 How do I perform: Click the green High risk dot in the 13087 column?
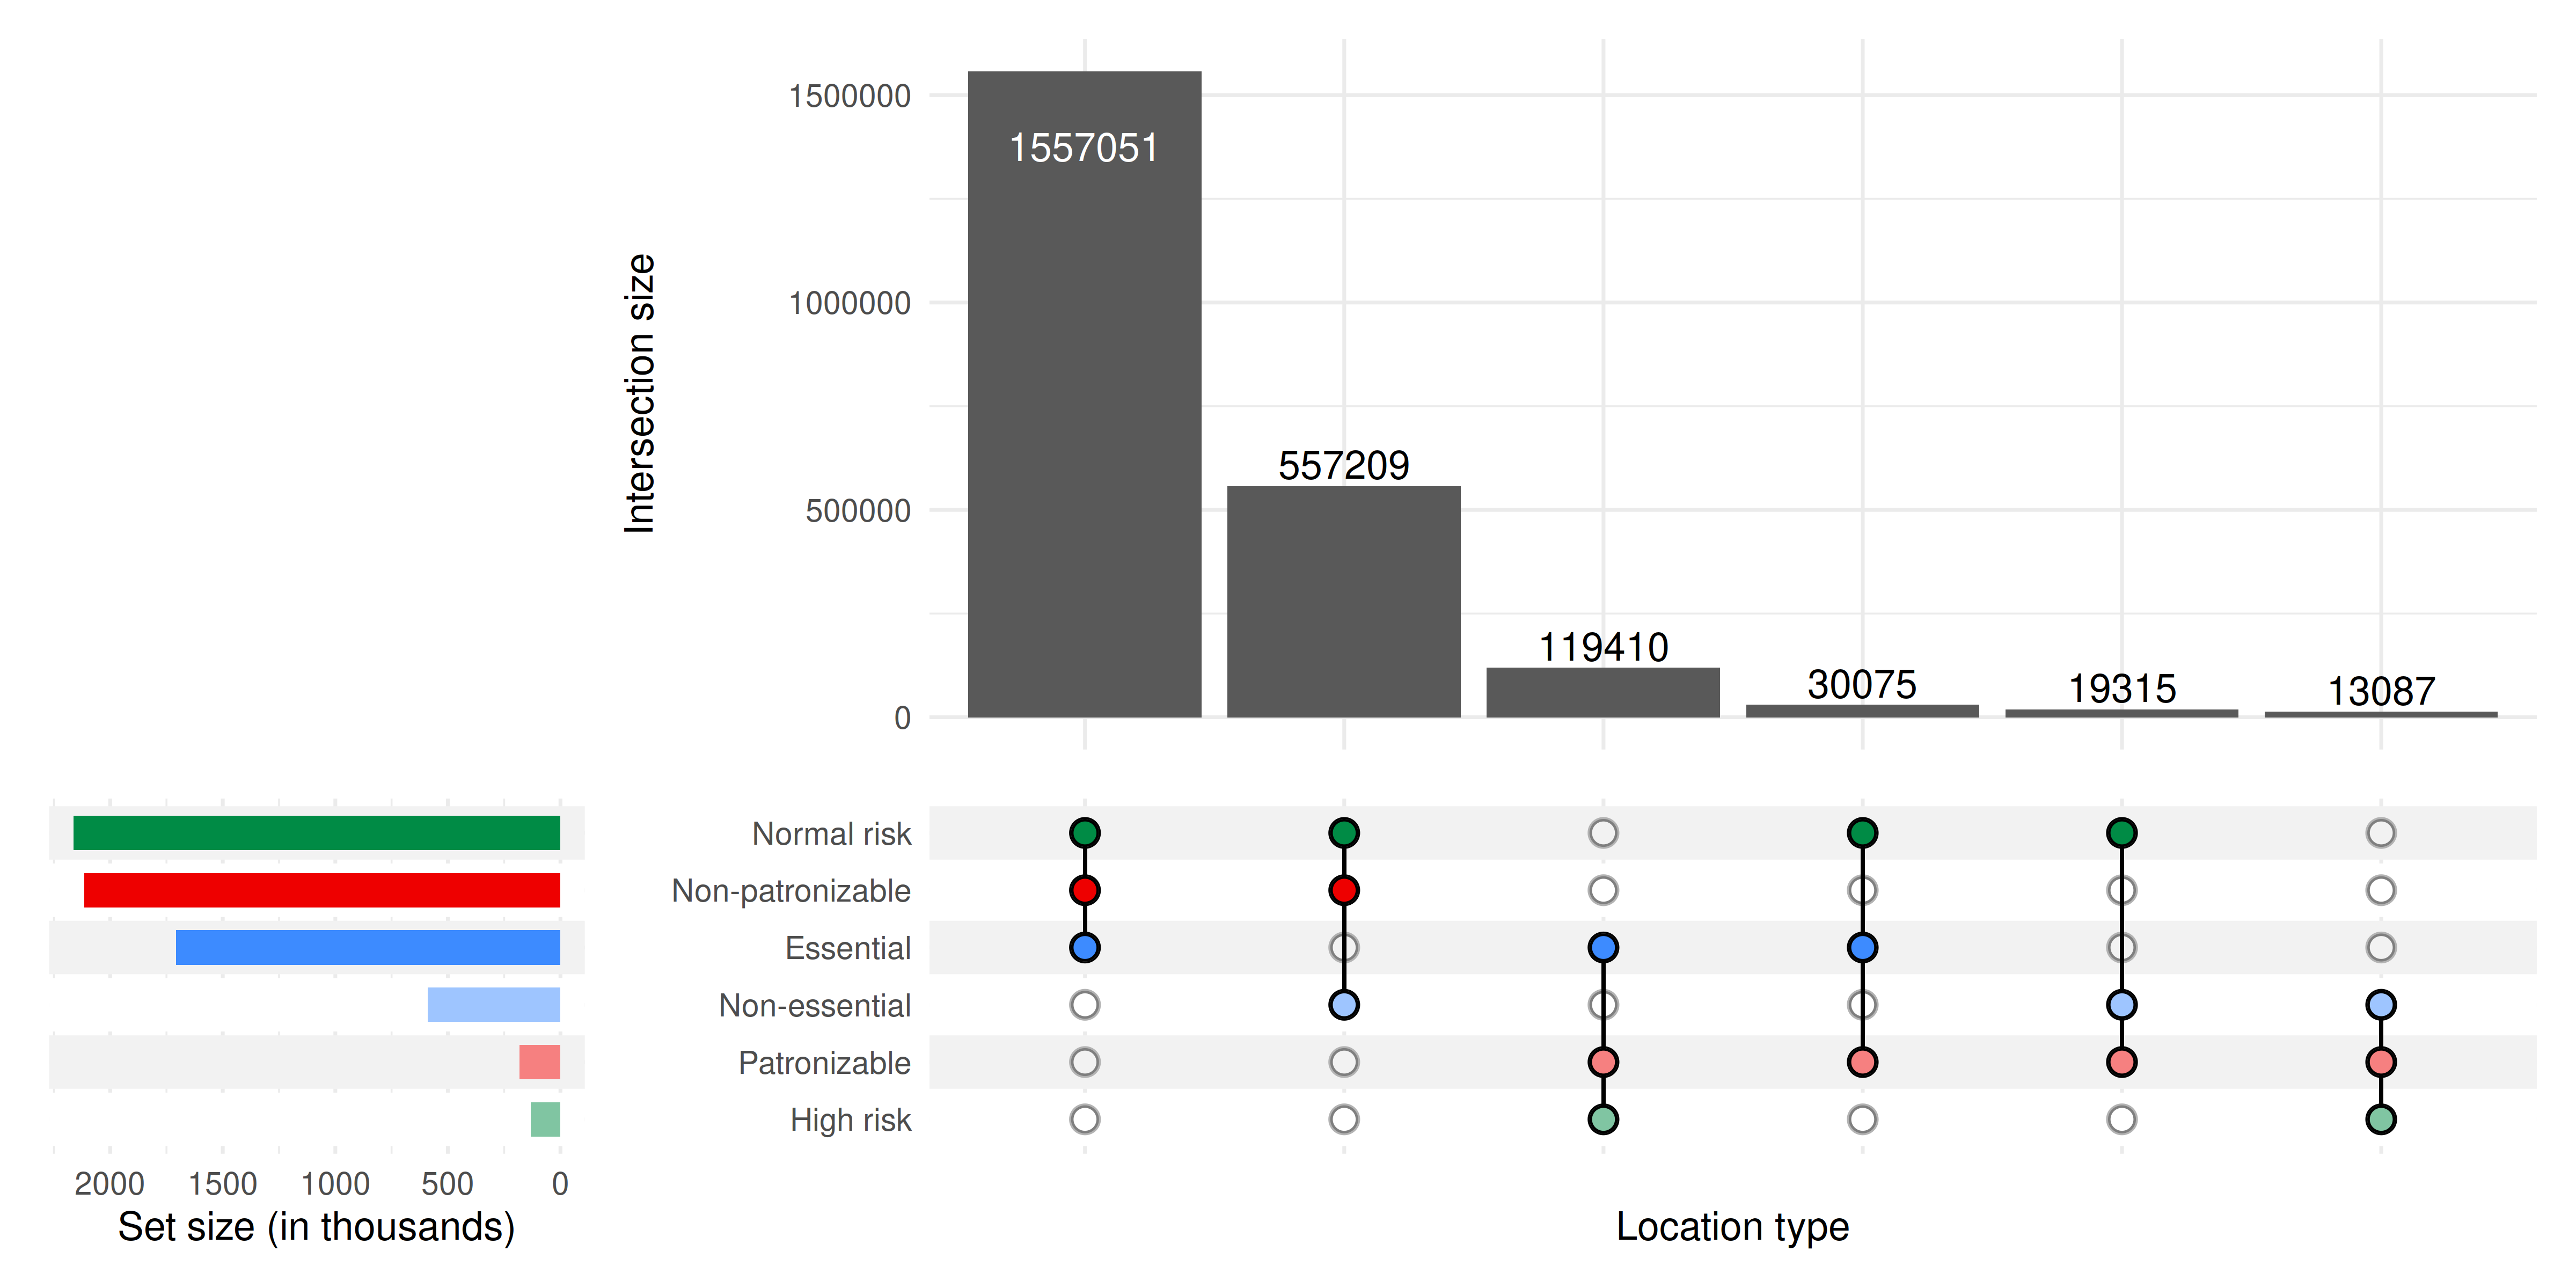point(2380,1119)
